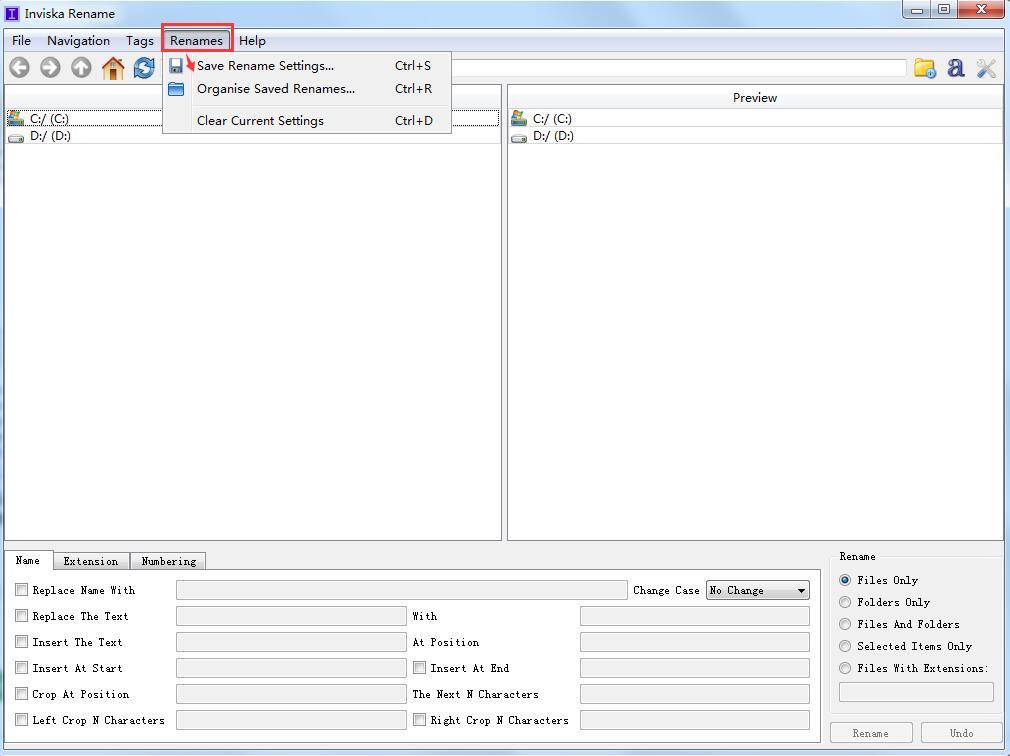Switch to the Numbering tab
Screen dimensions: 1010x756
click(x=169, y=562)
